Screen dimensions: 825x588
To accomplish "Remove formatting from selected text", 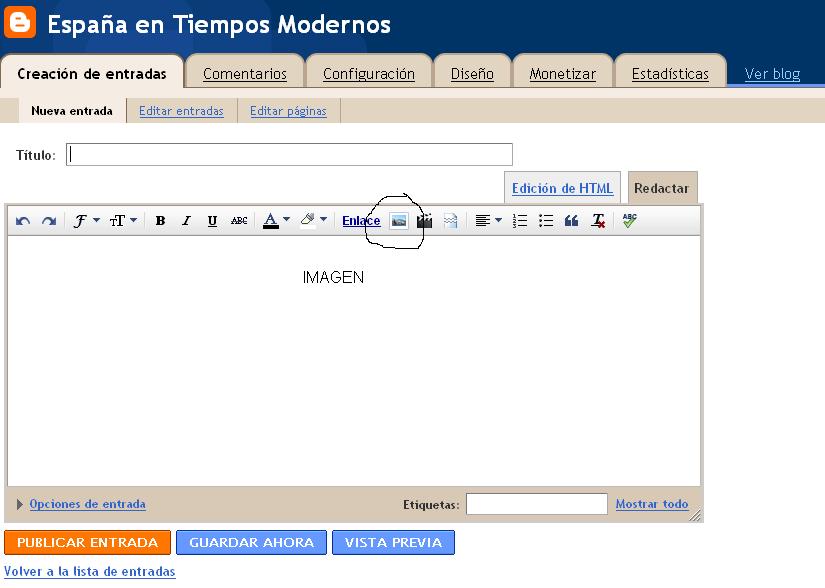I will pyautogui.click(x=598, y=221).
